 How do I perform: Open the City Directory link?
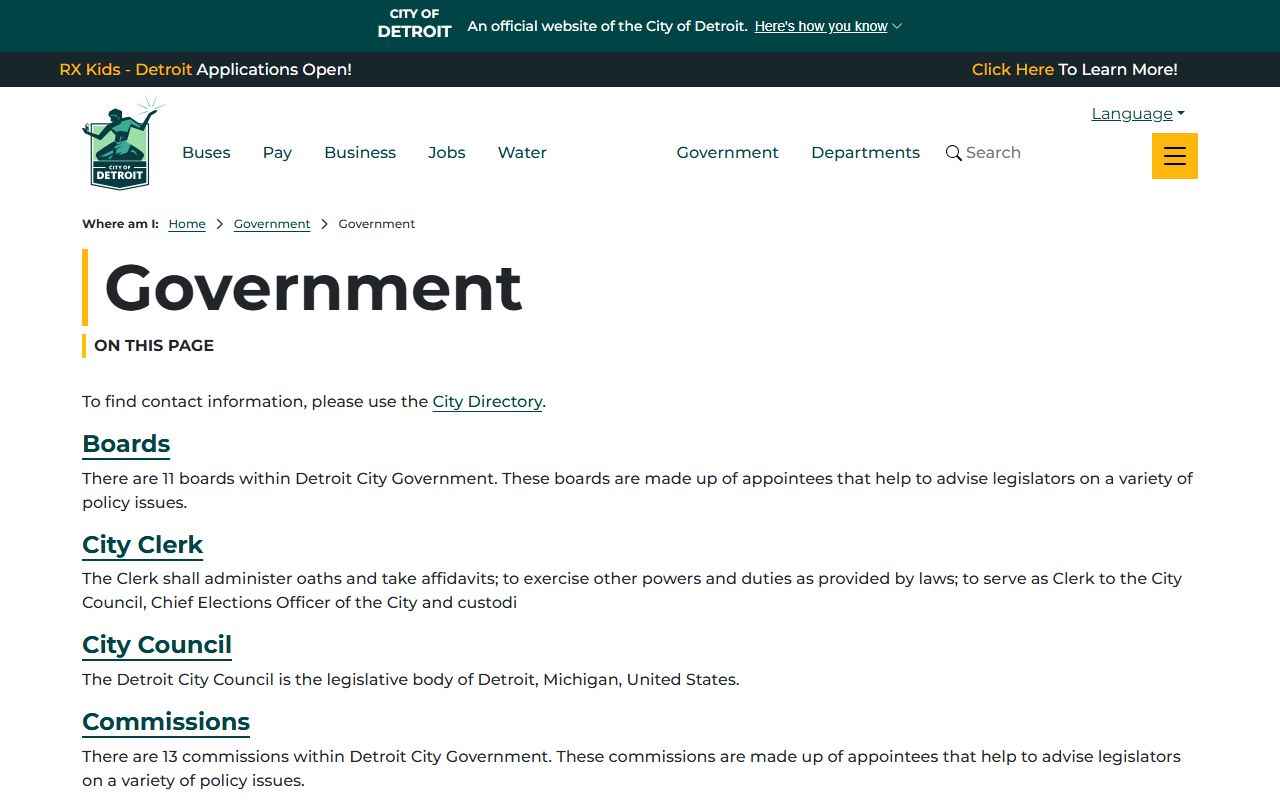coord(487,401)
